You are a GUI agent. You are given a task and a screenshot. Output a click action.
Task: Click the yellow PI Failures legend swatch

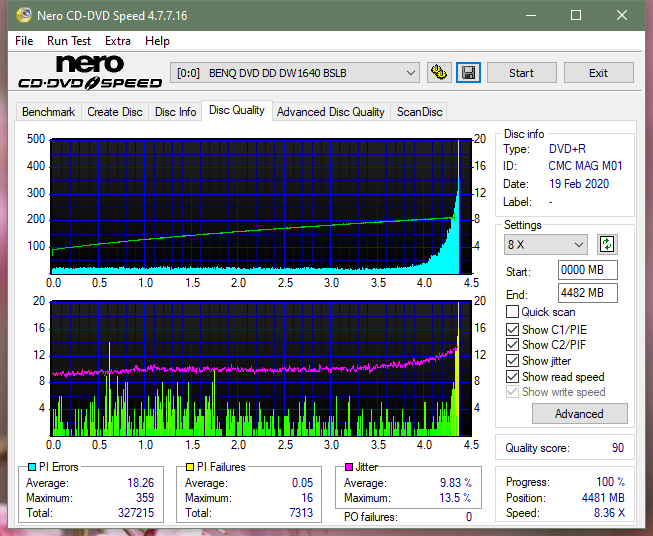tap(190, 467)
